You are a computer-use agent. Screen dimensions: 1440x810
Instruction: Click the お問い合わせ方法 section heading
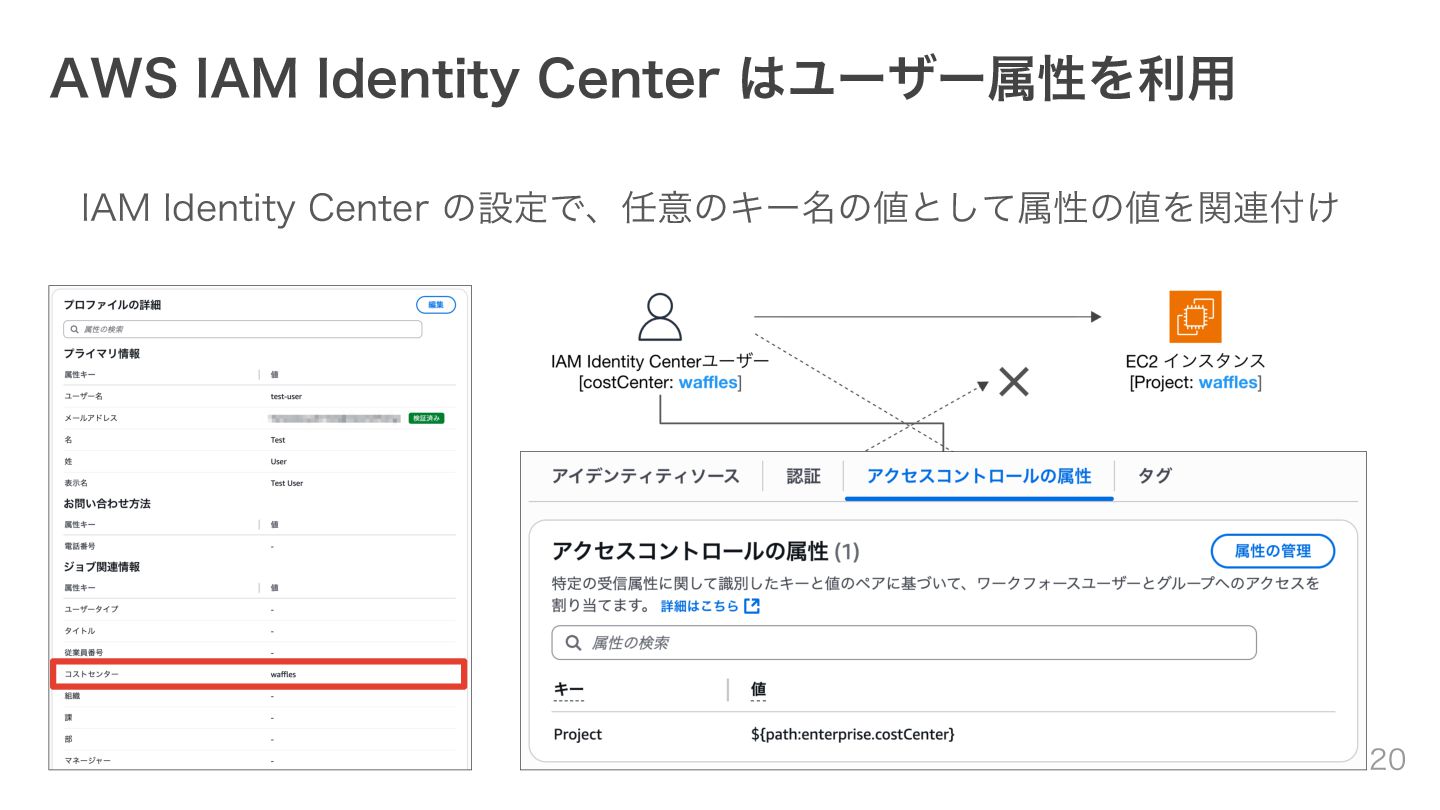point(107,504)
